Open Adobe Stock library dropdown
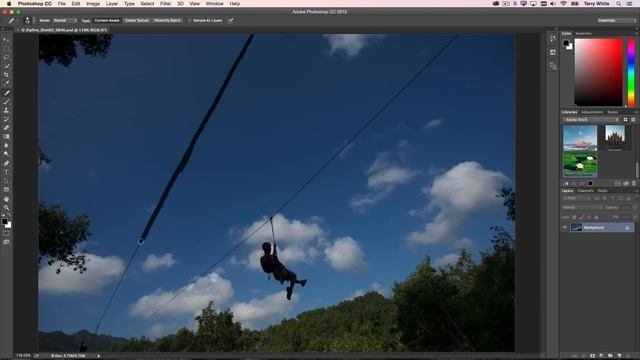Viewport: 640px width, 360px height. (591, 120)
